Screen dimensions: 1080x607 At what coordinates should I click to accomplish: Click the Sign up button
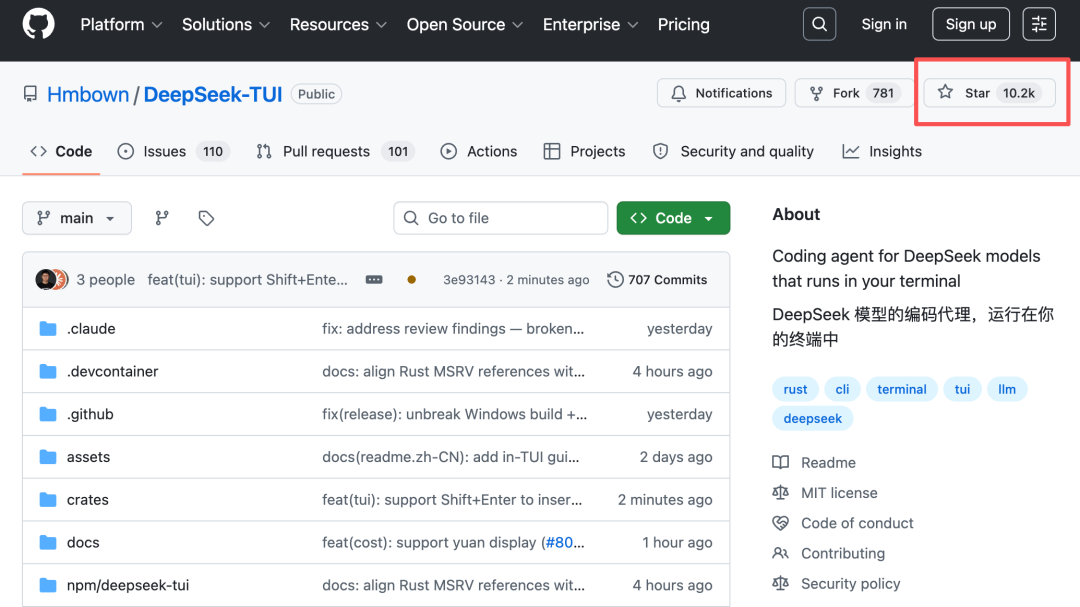click(x=970, y=24)
